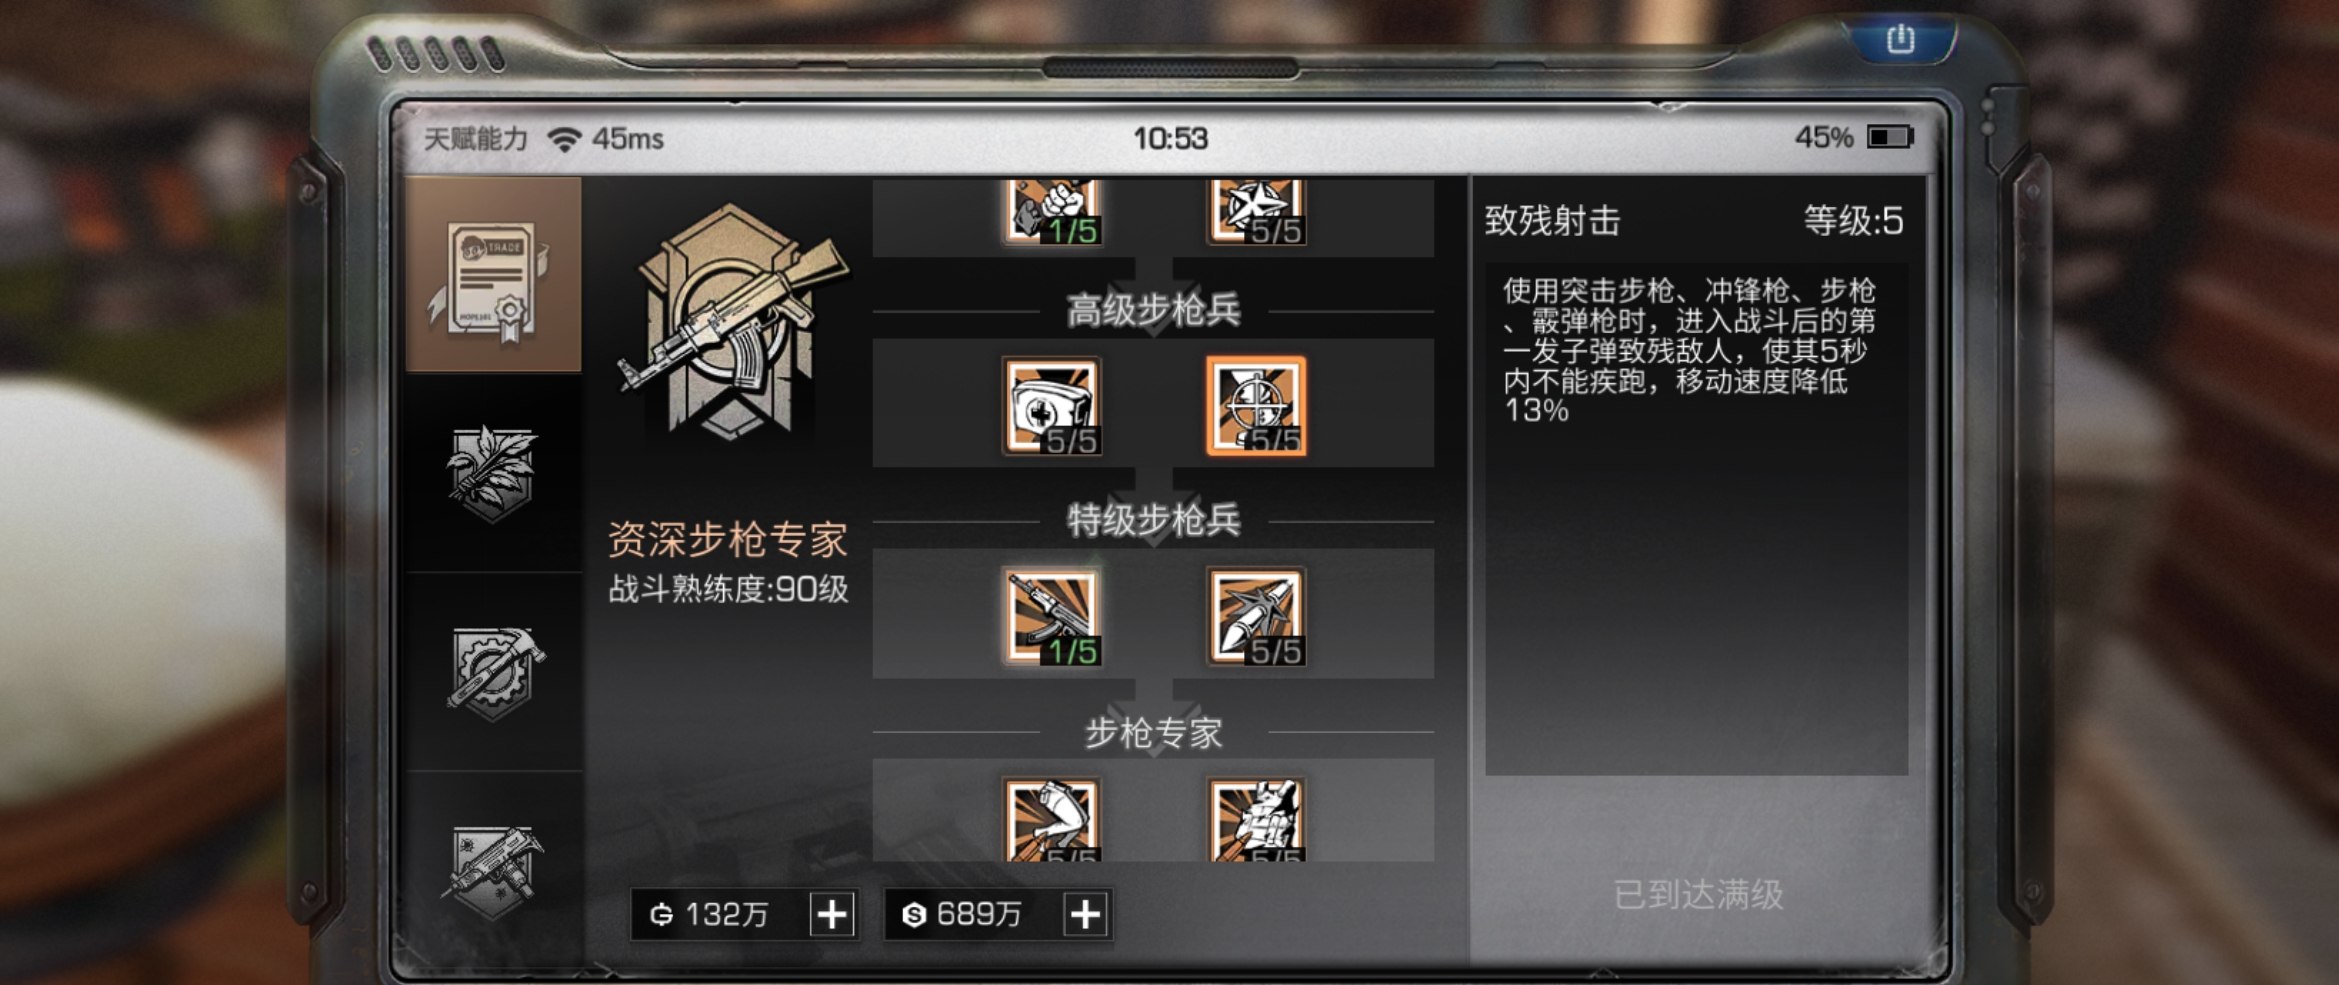The width and height of the screenshot is (2339, 985).
Task: Add more silver currency with plus button
Action: 1086,914
